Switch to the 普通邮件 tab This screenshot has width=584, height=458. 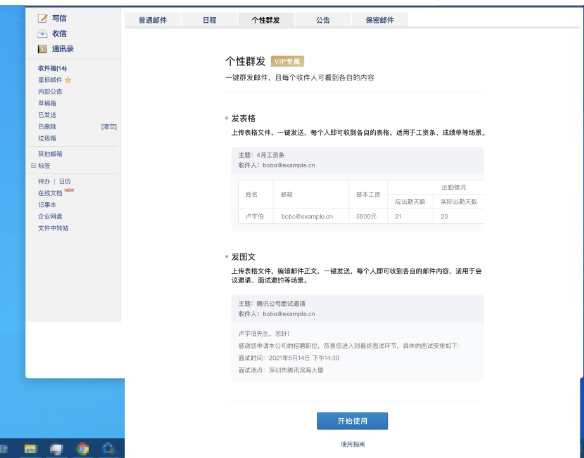pyautogui.click(x=153, y=20)
